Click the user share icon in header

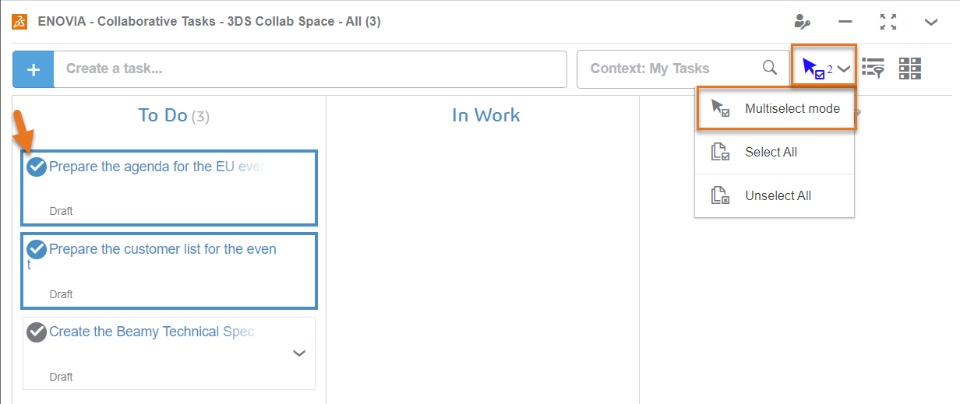coord(802,21)
